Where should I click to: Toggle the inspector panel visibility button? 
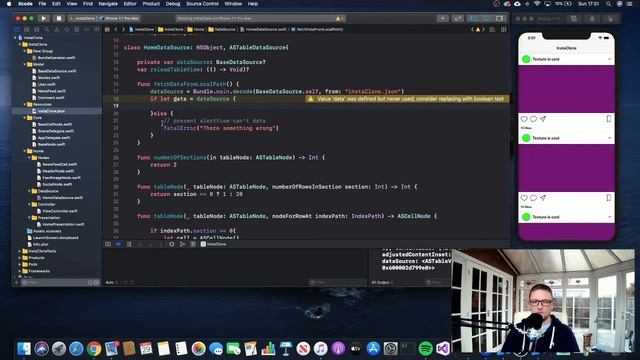tap(500, 18)
